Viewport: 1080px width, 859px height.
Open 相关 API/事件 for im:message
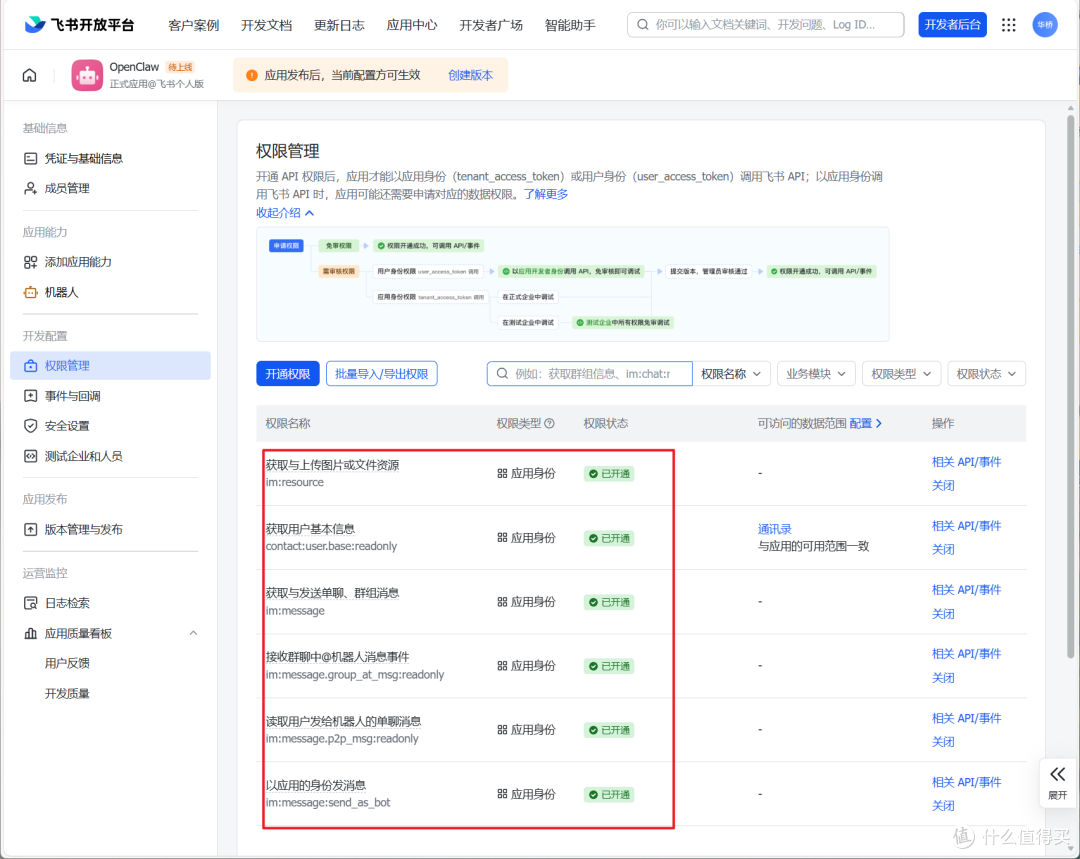(x=966, y=590)
